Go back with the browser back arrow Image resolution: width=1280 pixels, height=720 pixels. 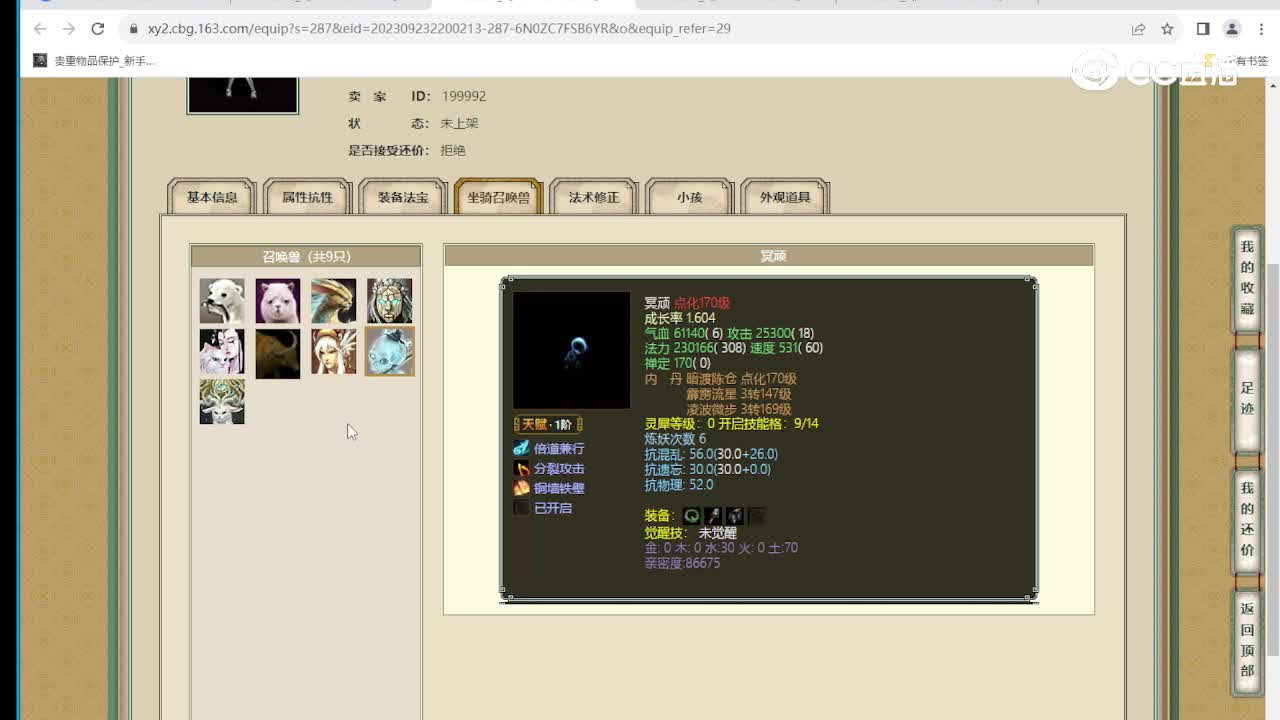click(x=40, y=29)
